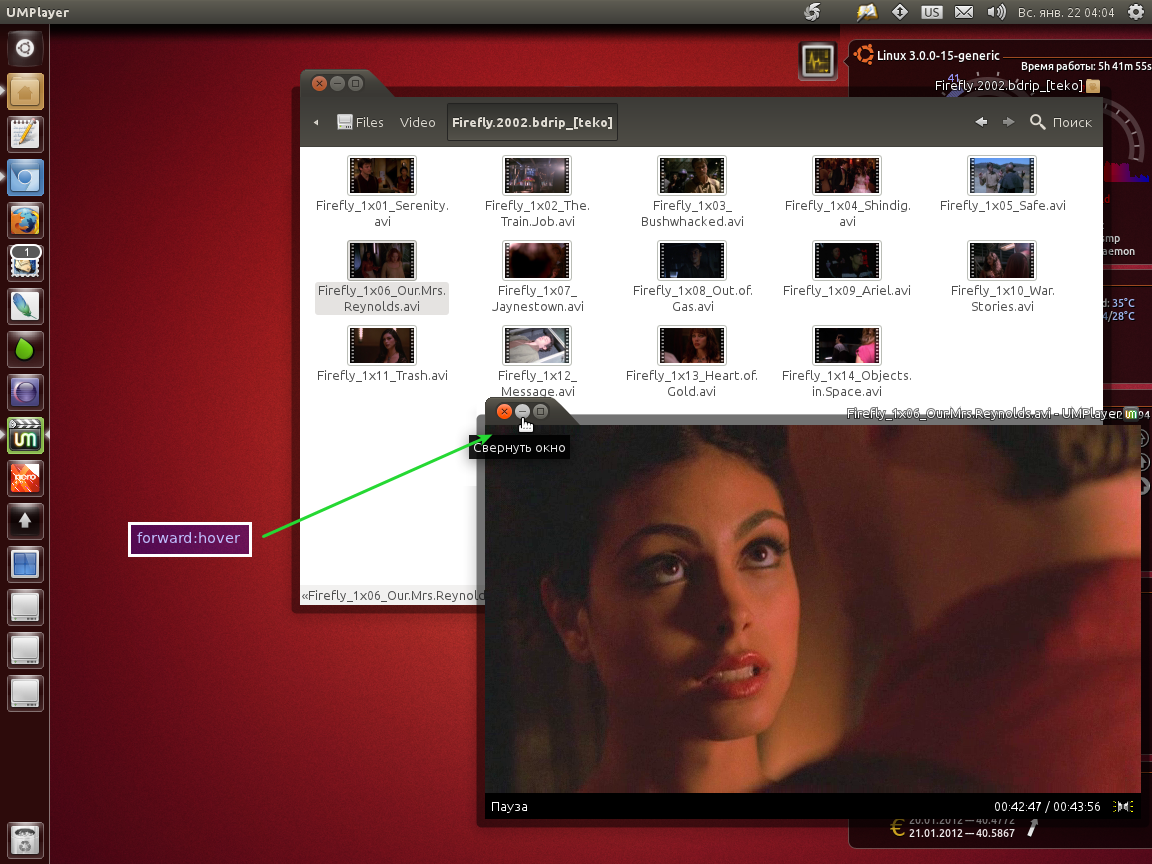Viewport: 1152px width, 864px height.
Task: Select Firefly_1x14_Objects.in.Space.avi file
Action: [847, 363]
